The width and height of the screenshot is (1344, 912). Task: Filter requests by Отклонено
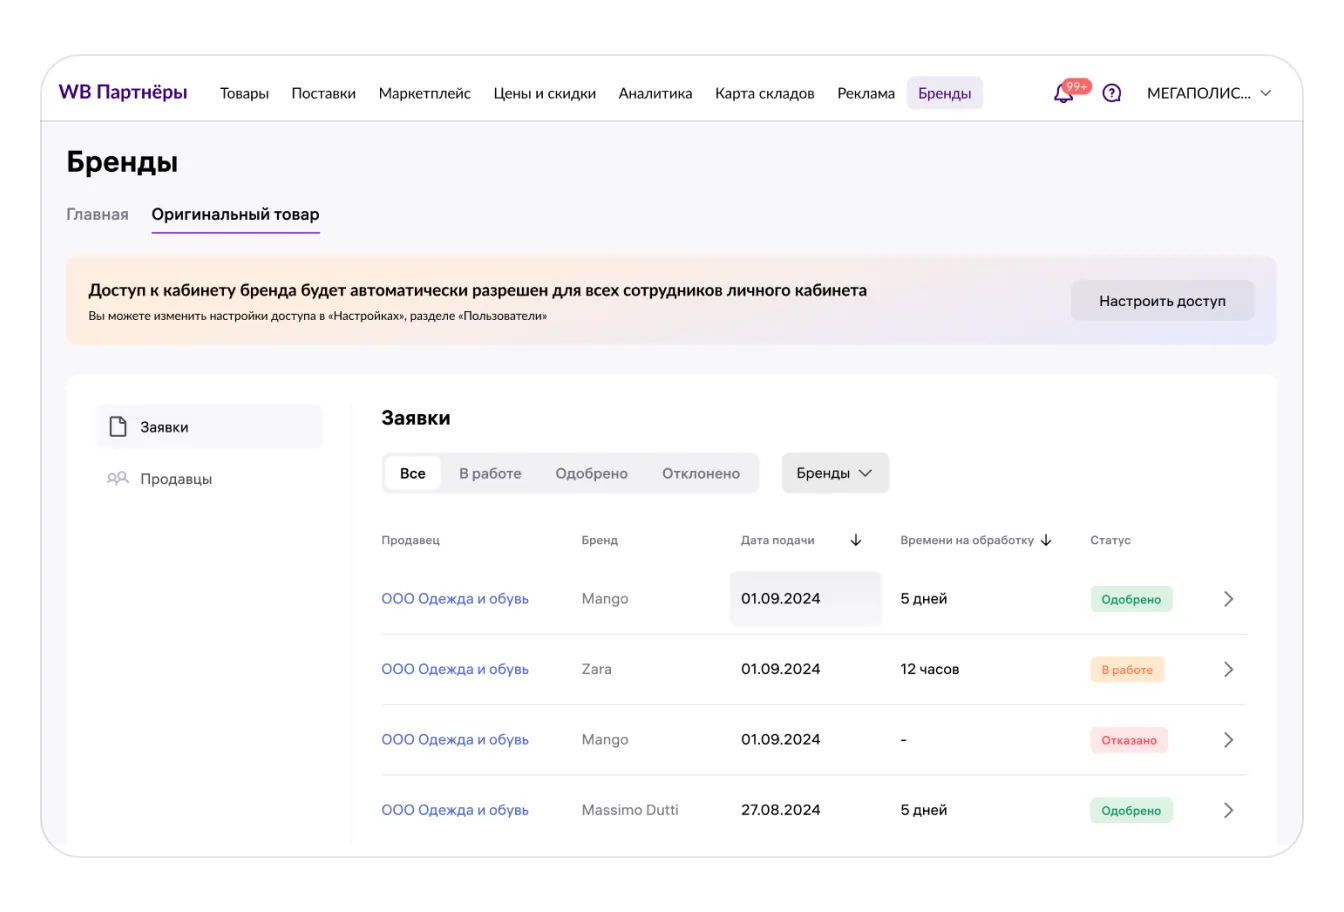[700, 474]
